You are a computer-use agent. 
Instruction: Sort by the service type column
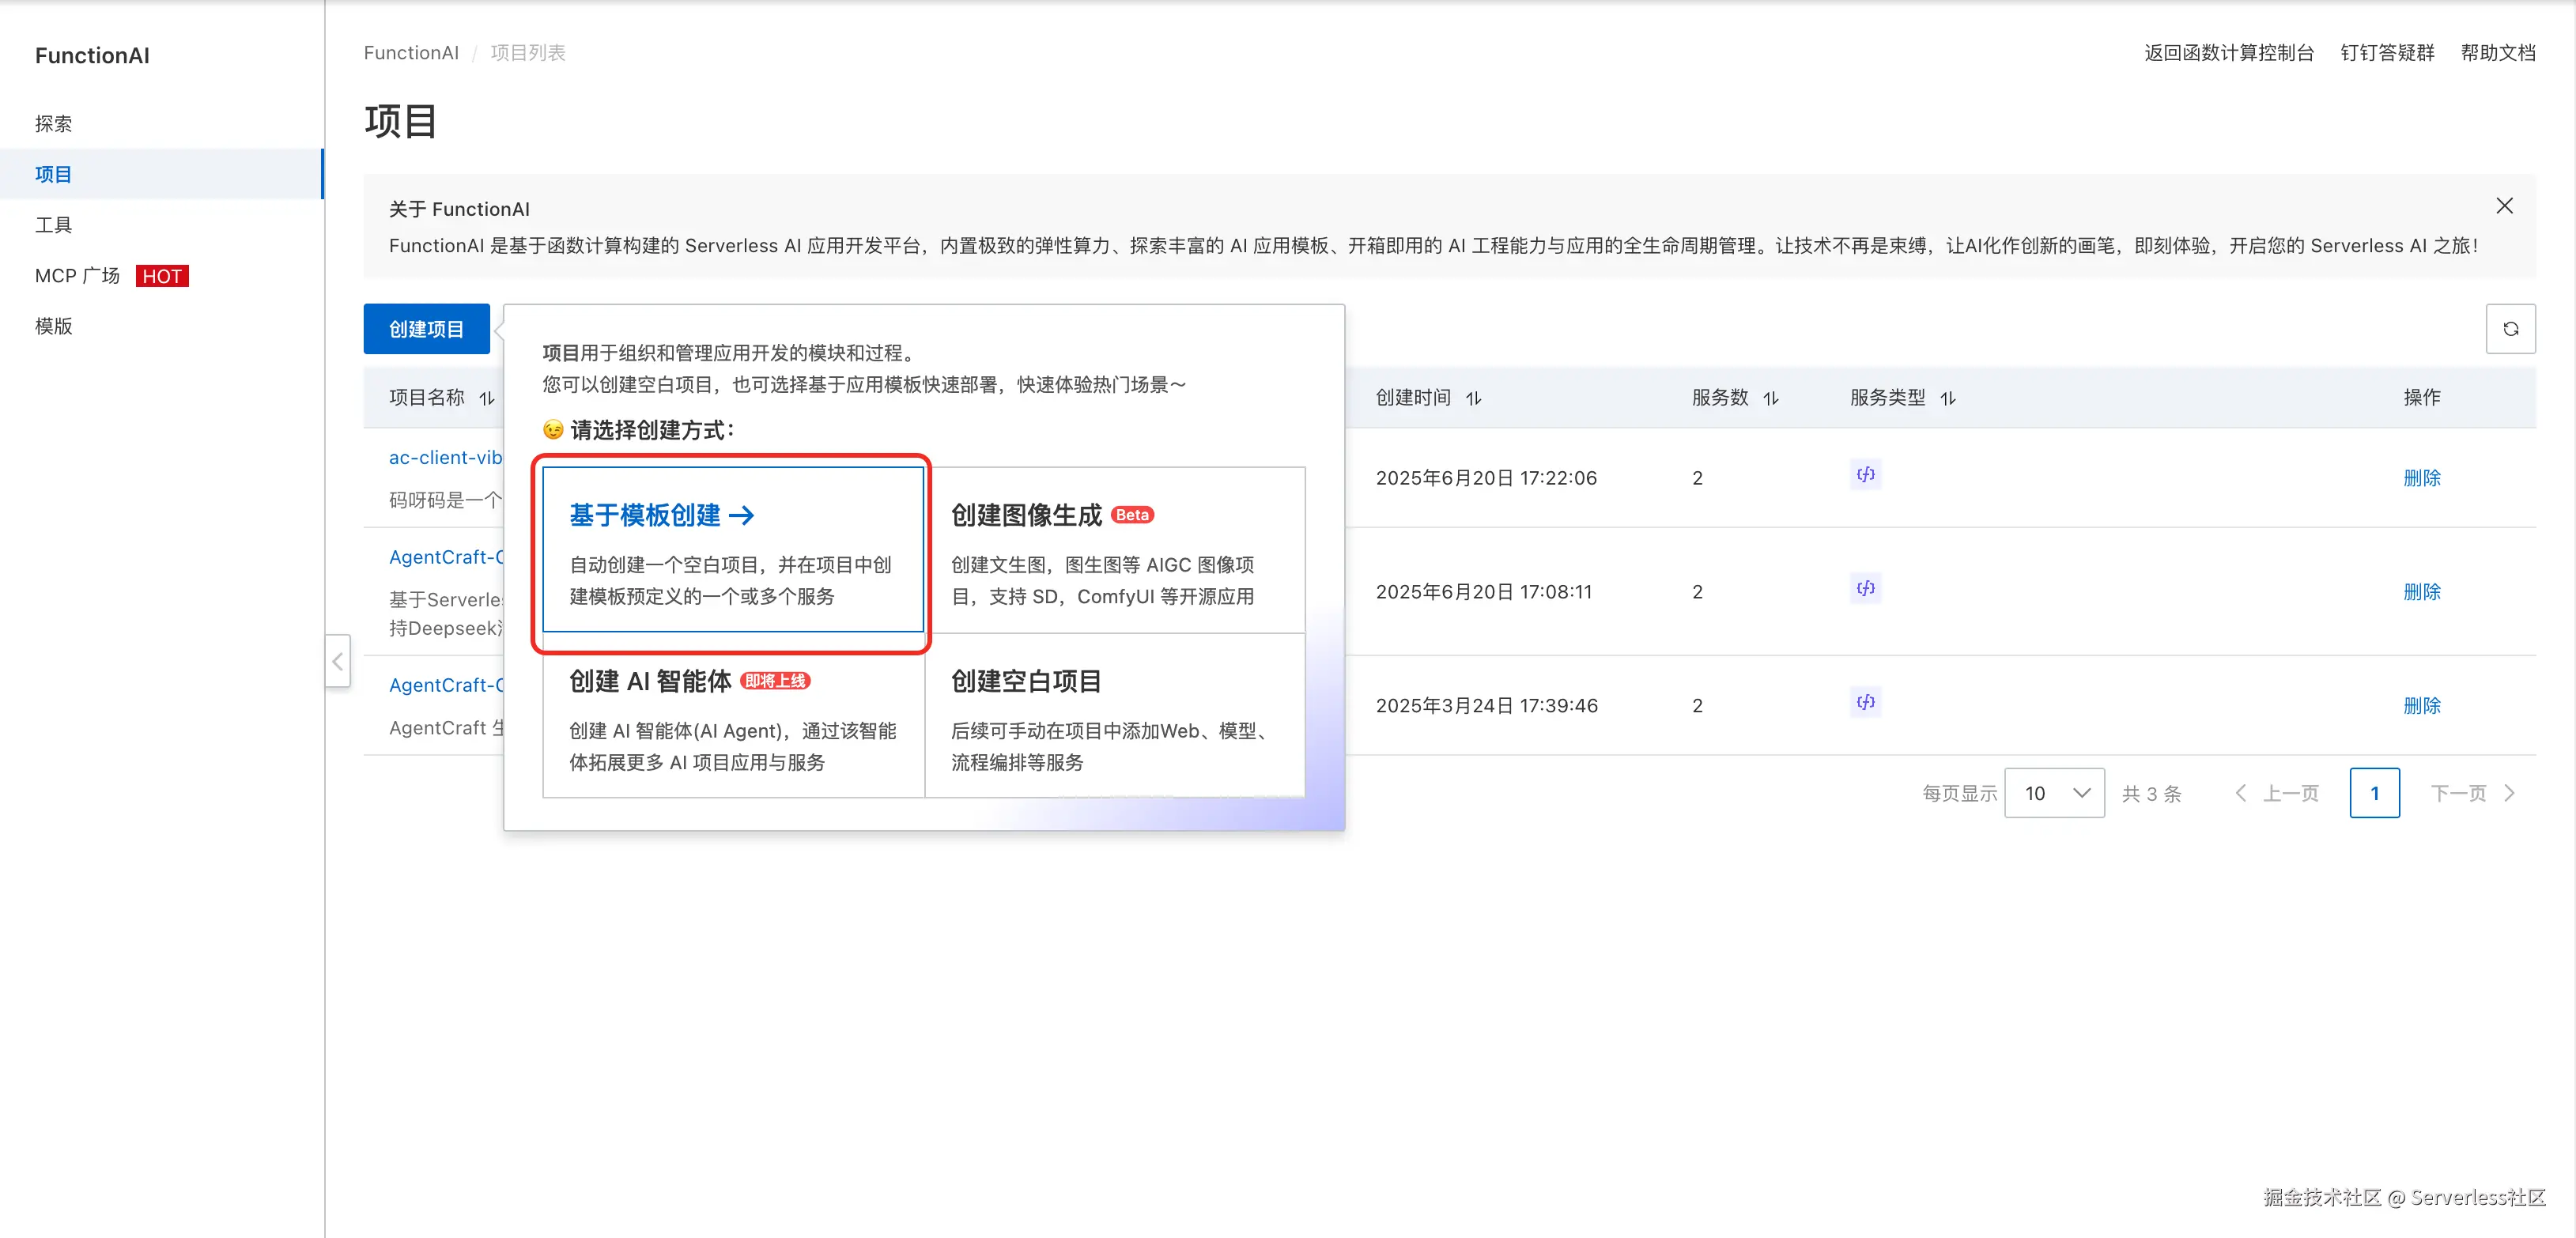click(1947, 399)
